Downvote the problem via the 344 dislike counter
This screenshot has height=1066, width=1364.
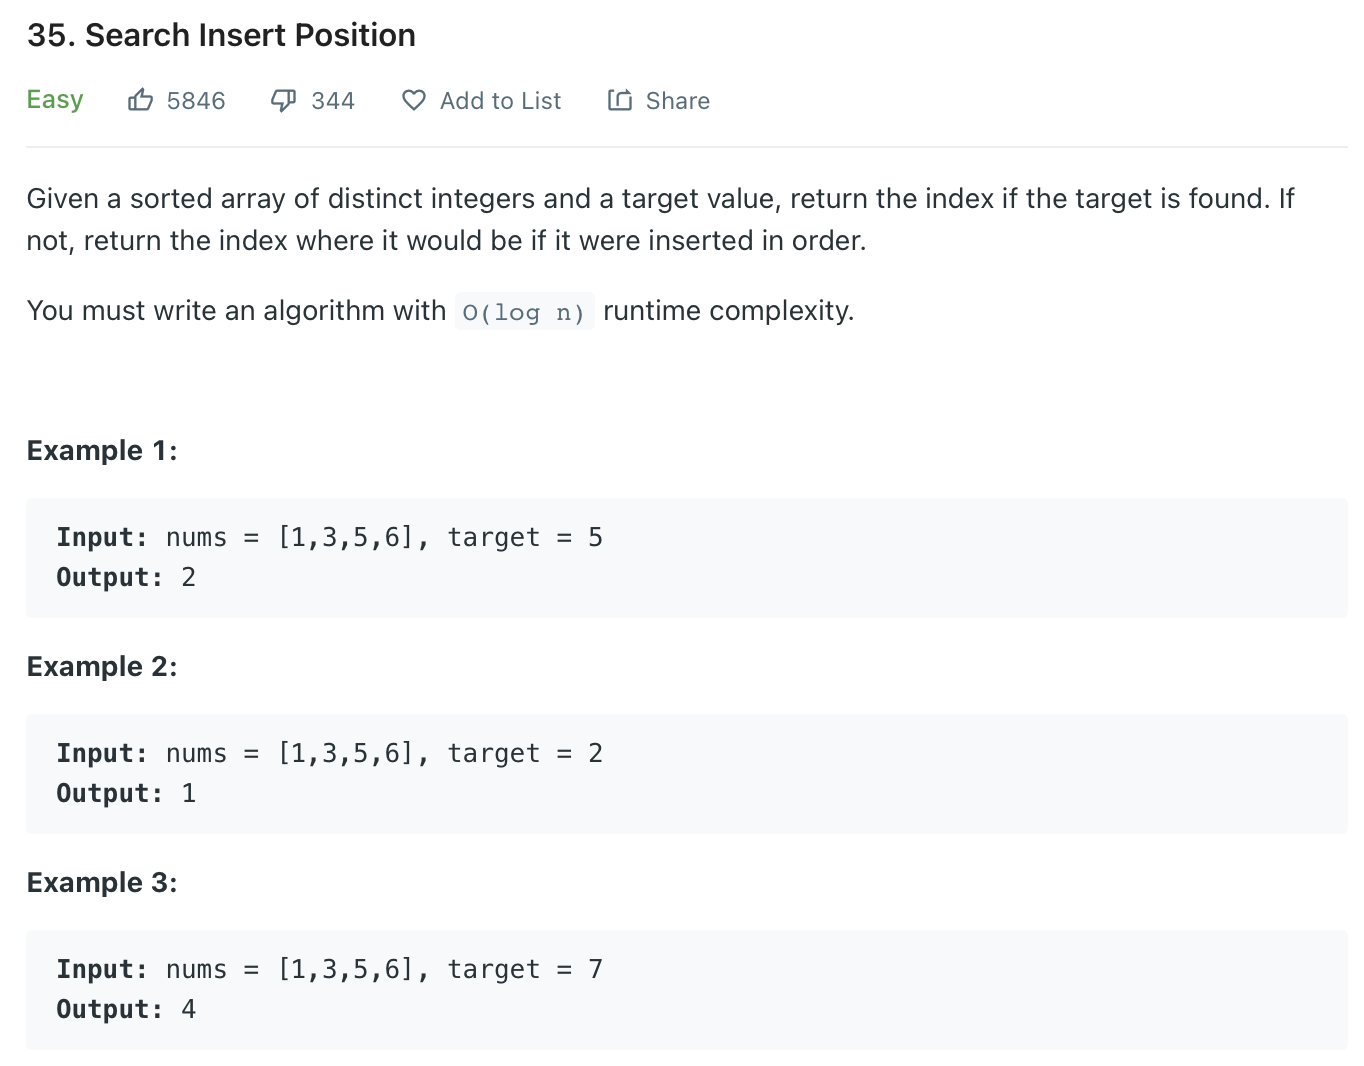coord(334,100)
